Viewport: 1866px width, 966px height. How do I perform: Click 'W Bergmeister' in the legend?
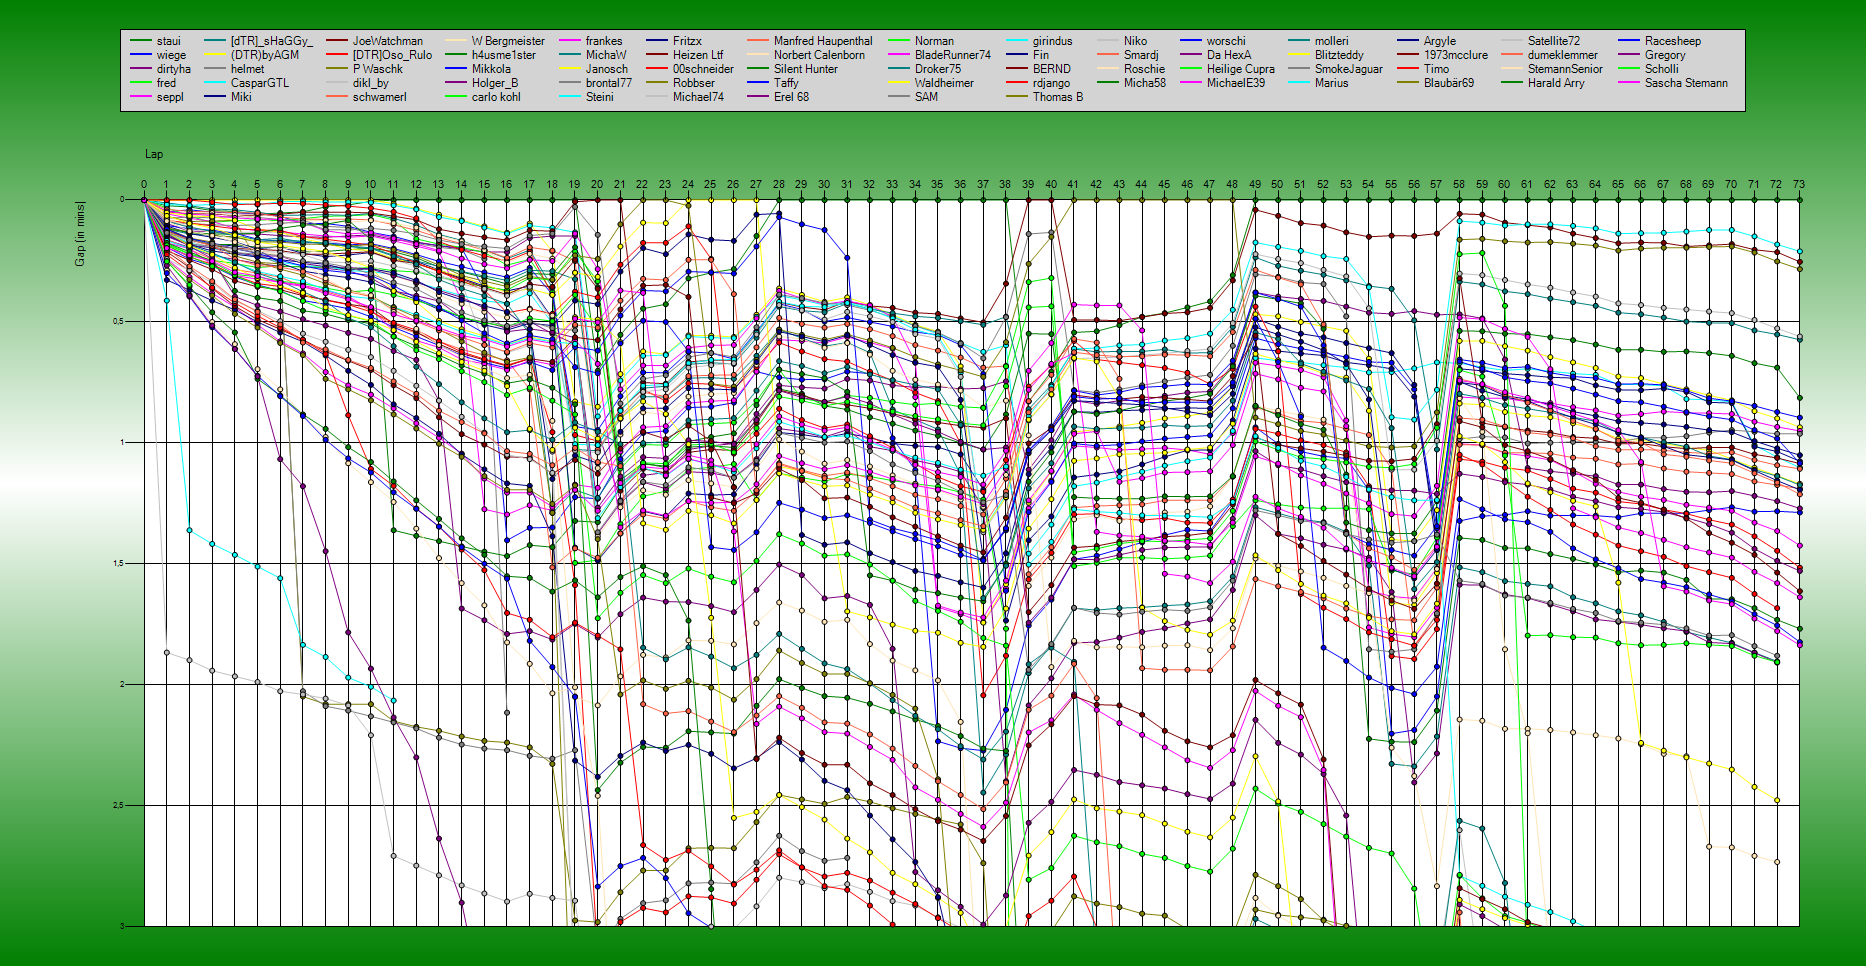[495, 41]
